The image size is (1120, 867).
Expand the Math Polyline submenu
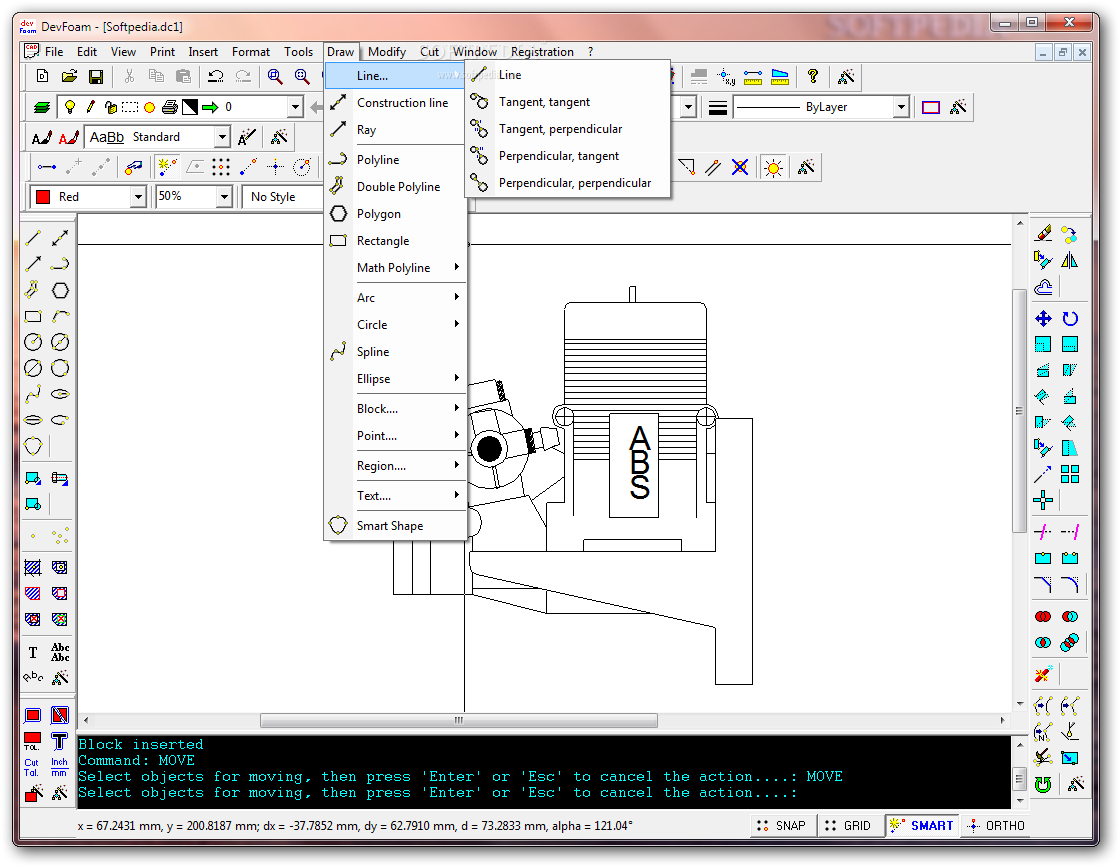[396, 268]
